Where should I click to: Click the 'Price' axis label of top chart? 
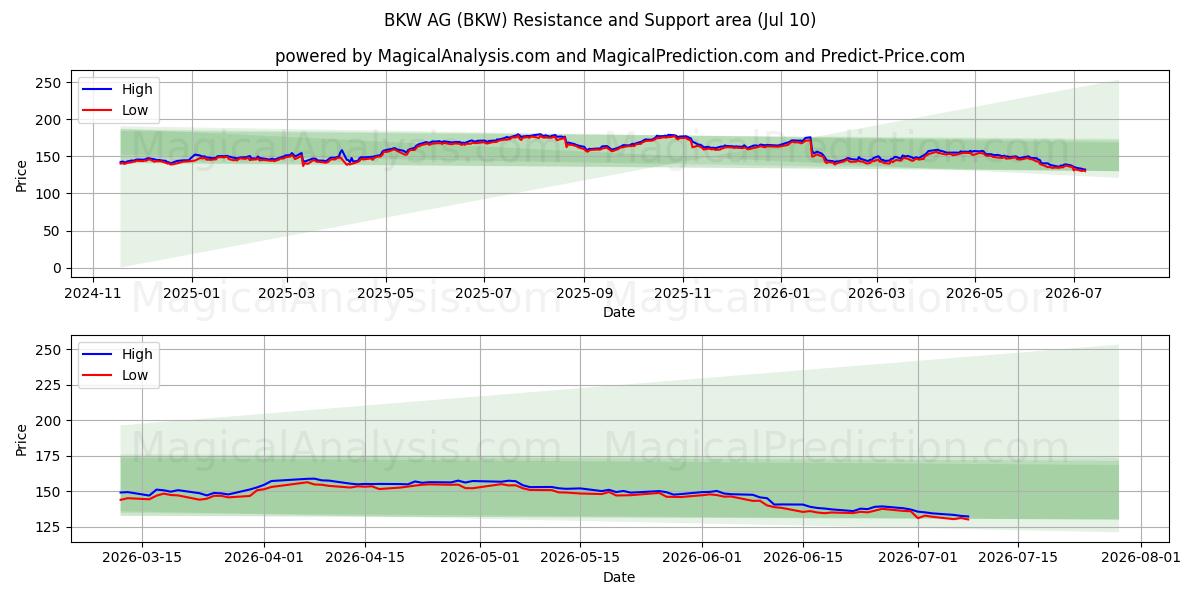(x=22, y=174)
